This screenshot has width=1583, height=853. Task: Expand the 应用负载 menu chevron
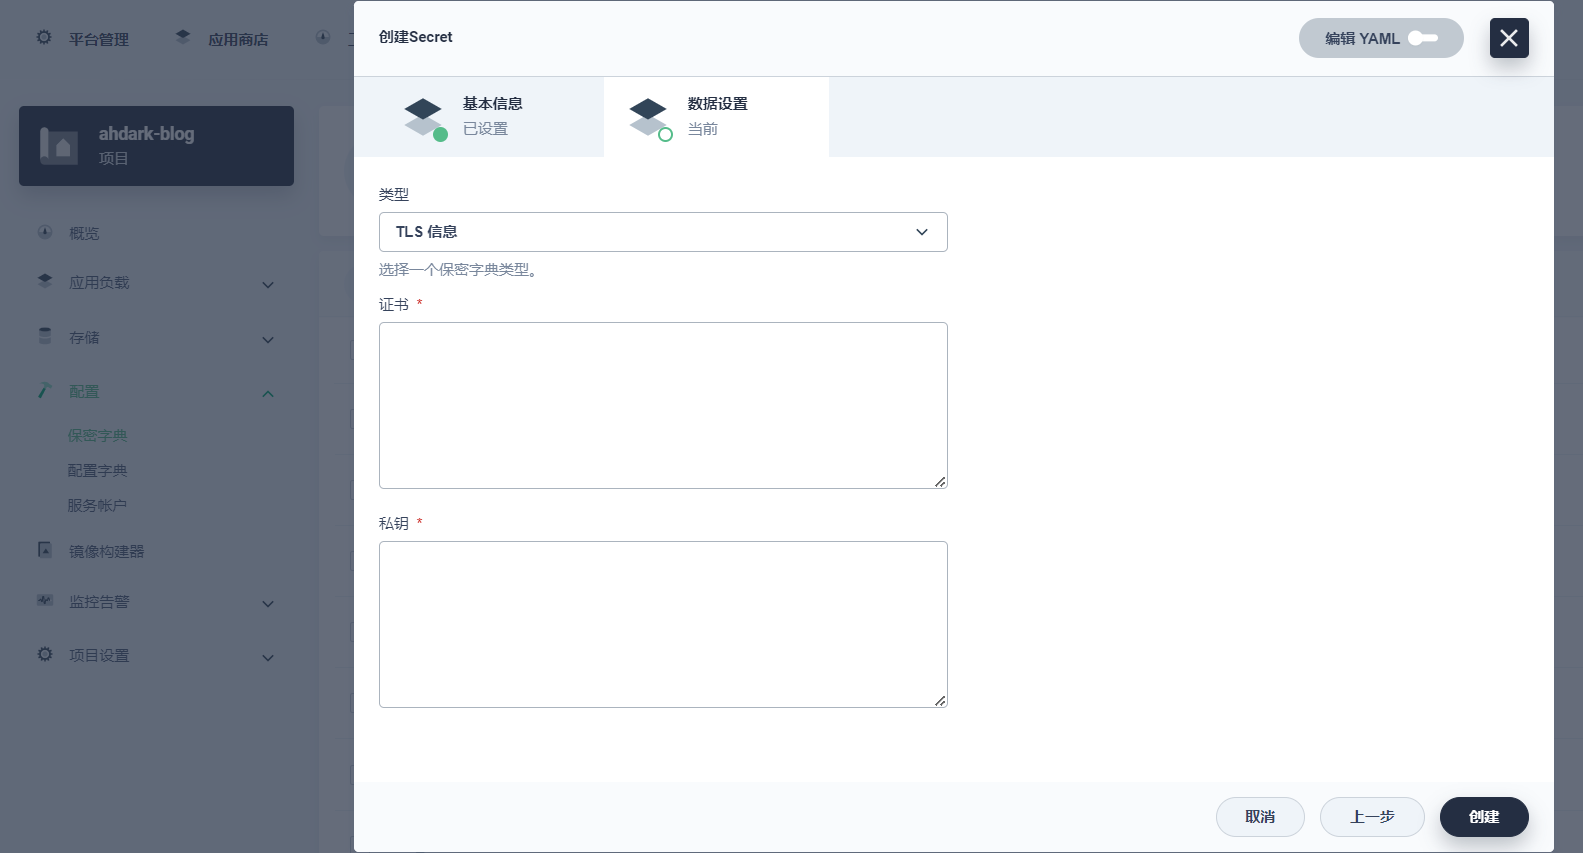(x=267, y=284)
